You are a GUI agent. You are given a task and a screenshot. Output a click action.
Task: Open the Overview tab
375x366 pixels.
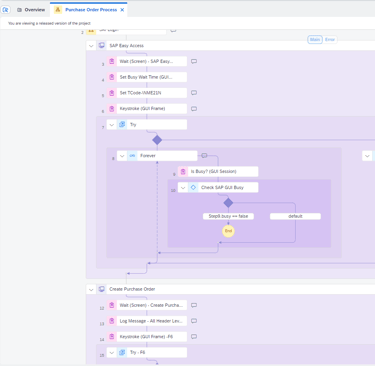pyautogui.click(x=31, y=10)
